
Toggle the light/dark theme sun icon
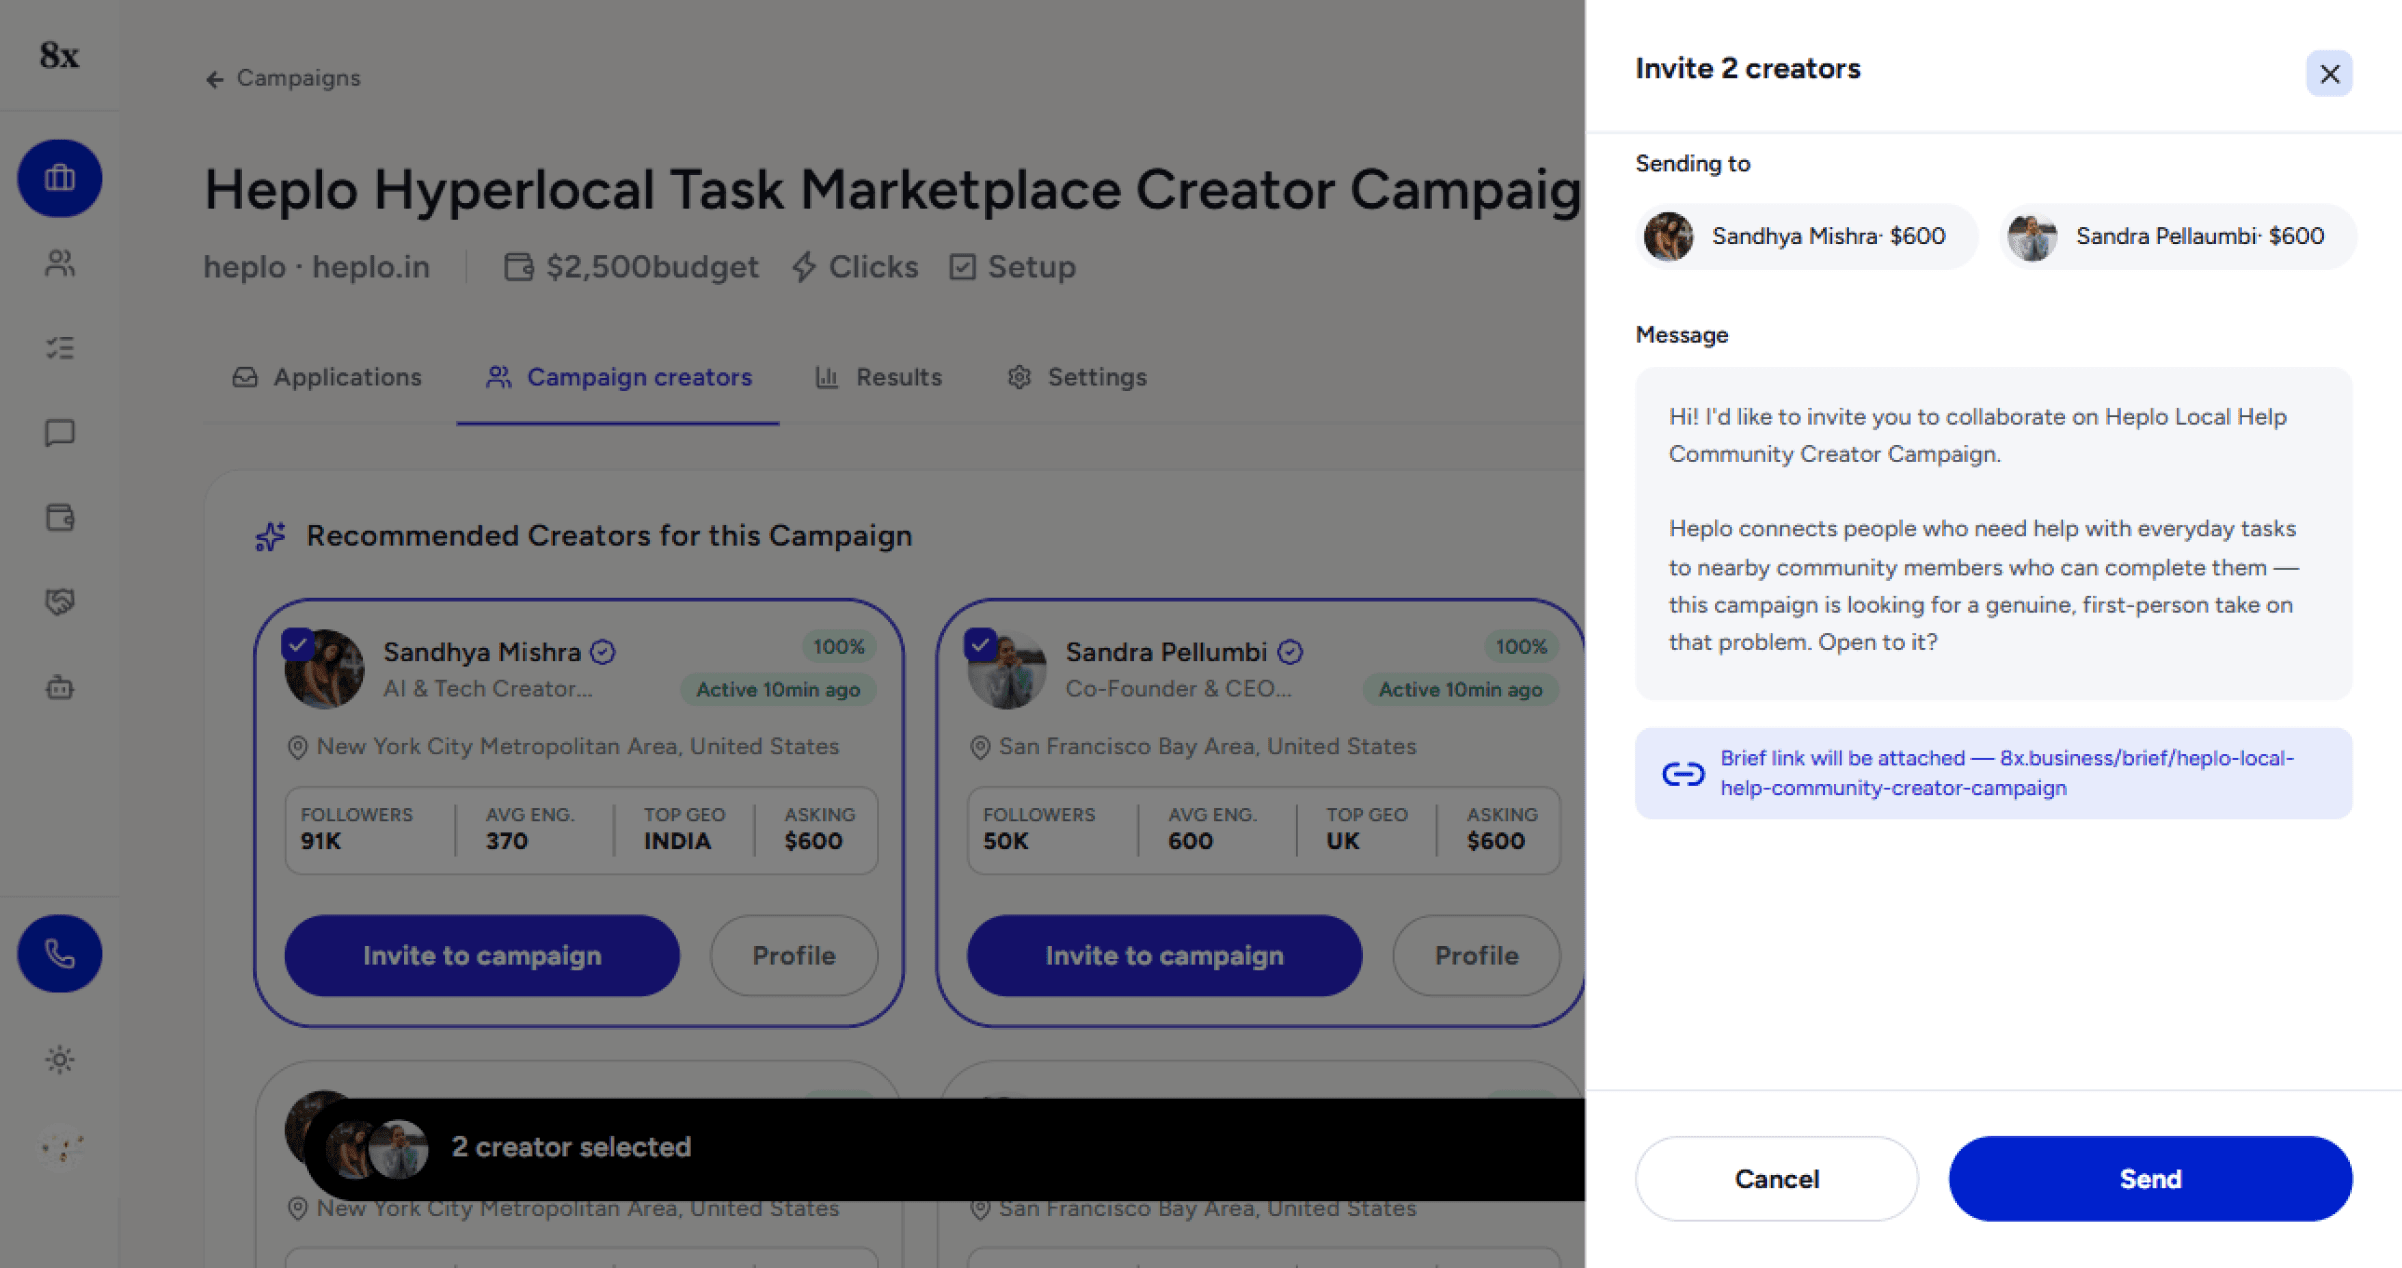click(59, 1059)
